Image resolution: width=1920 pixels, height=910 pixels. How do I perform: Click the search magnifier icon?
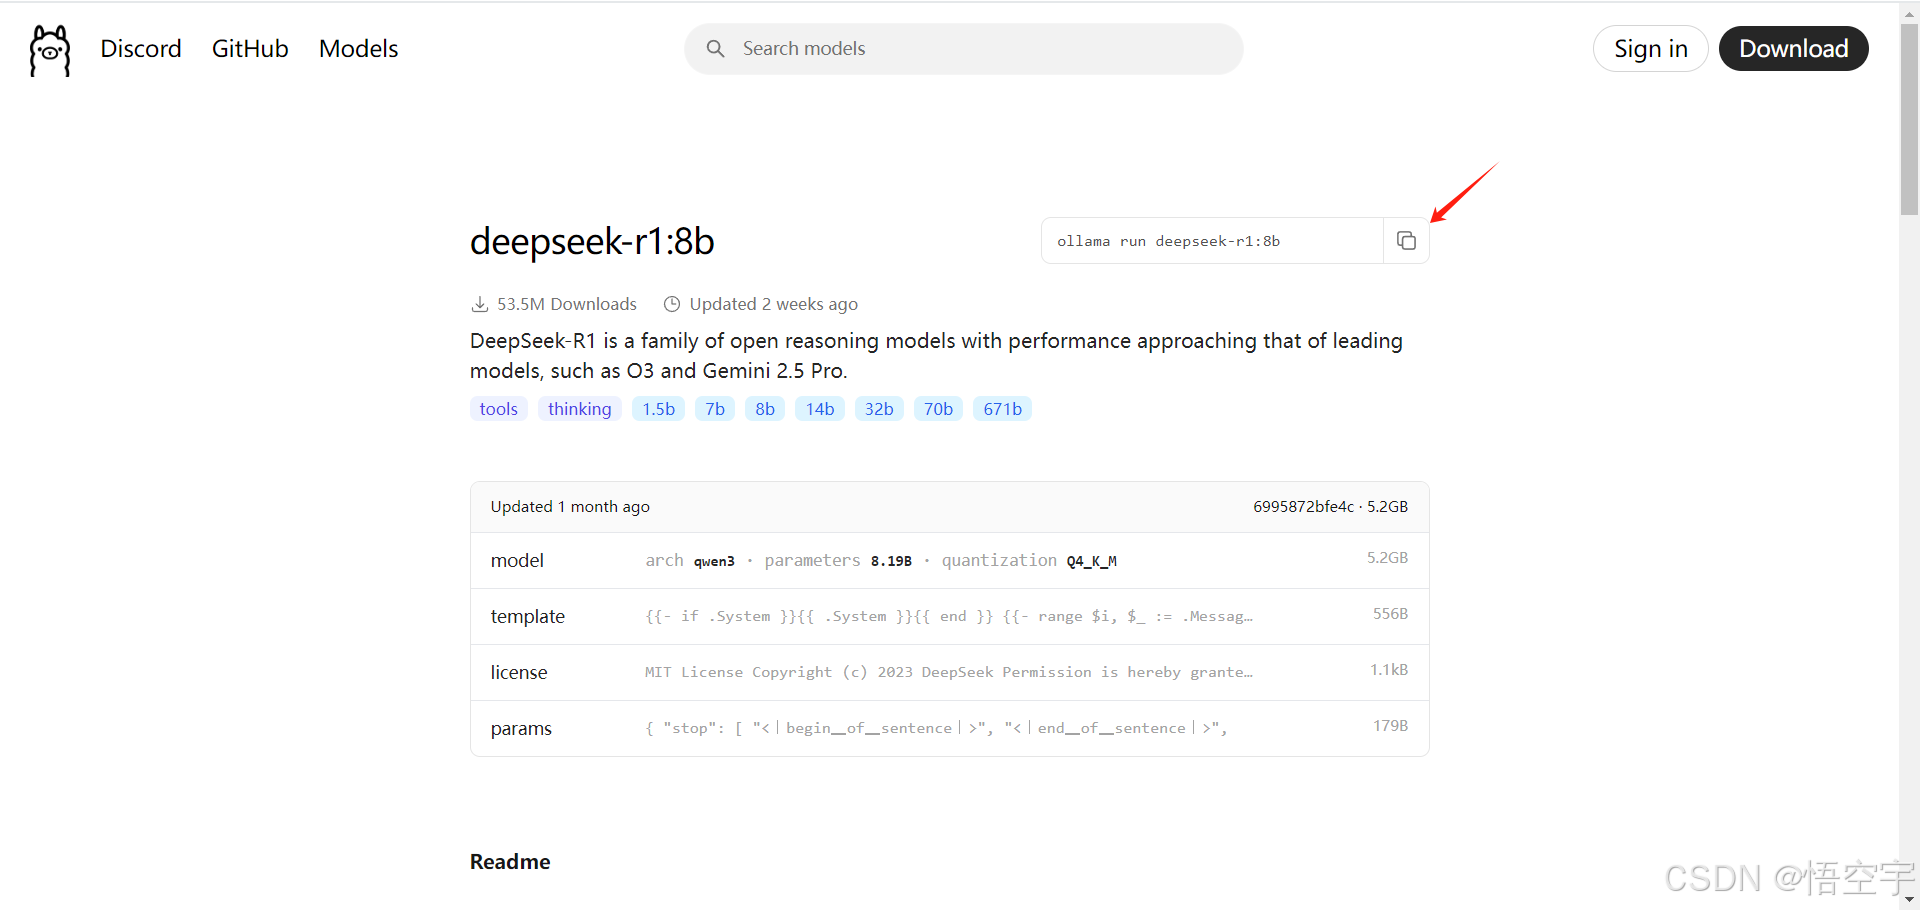click(715, 49)
